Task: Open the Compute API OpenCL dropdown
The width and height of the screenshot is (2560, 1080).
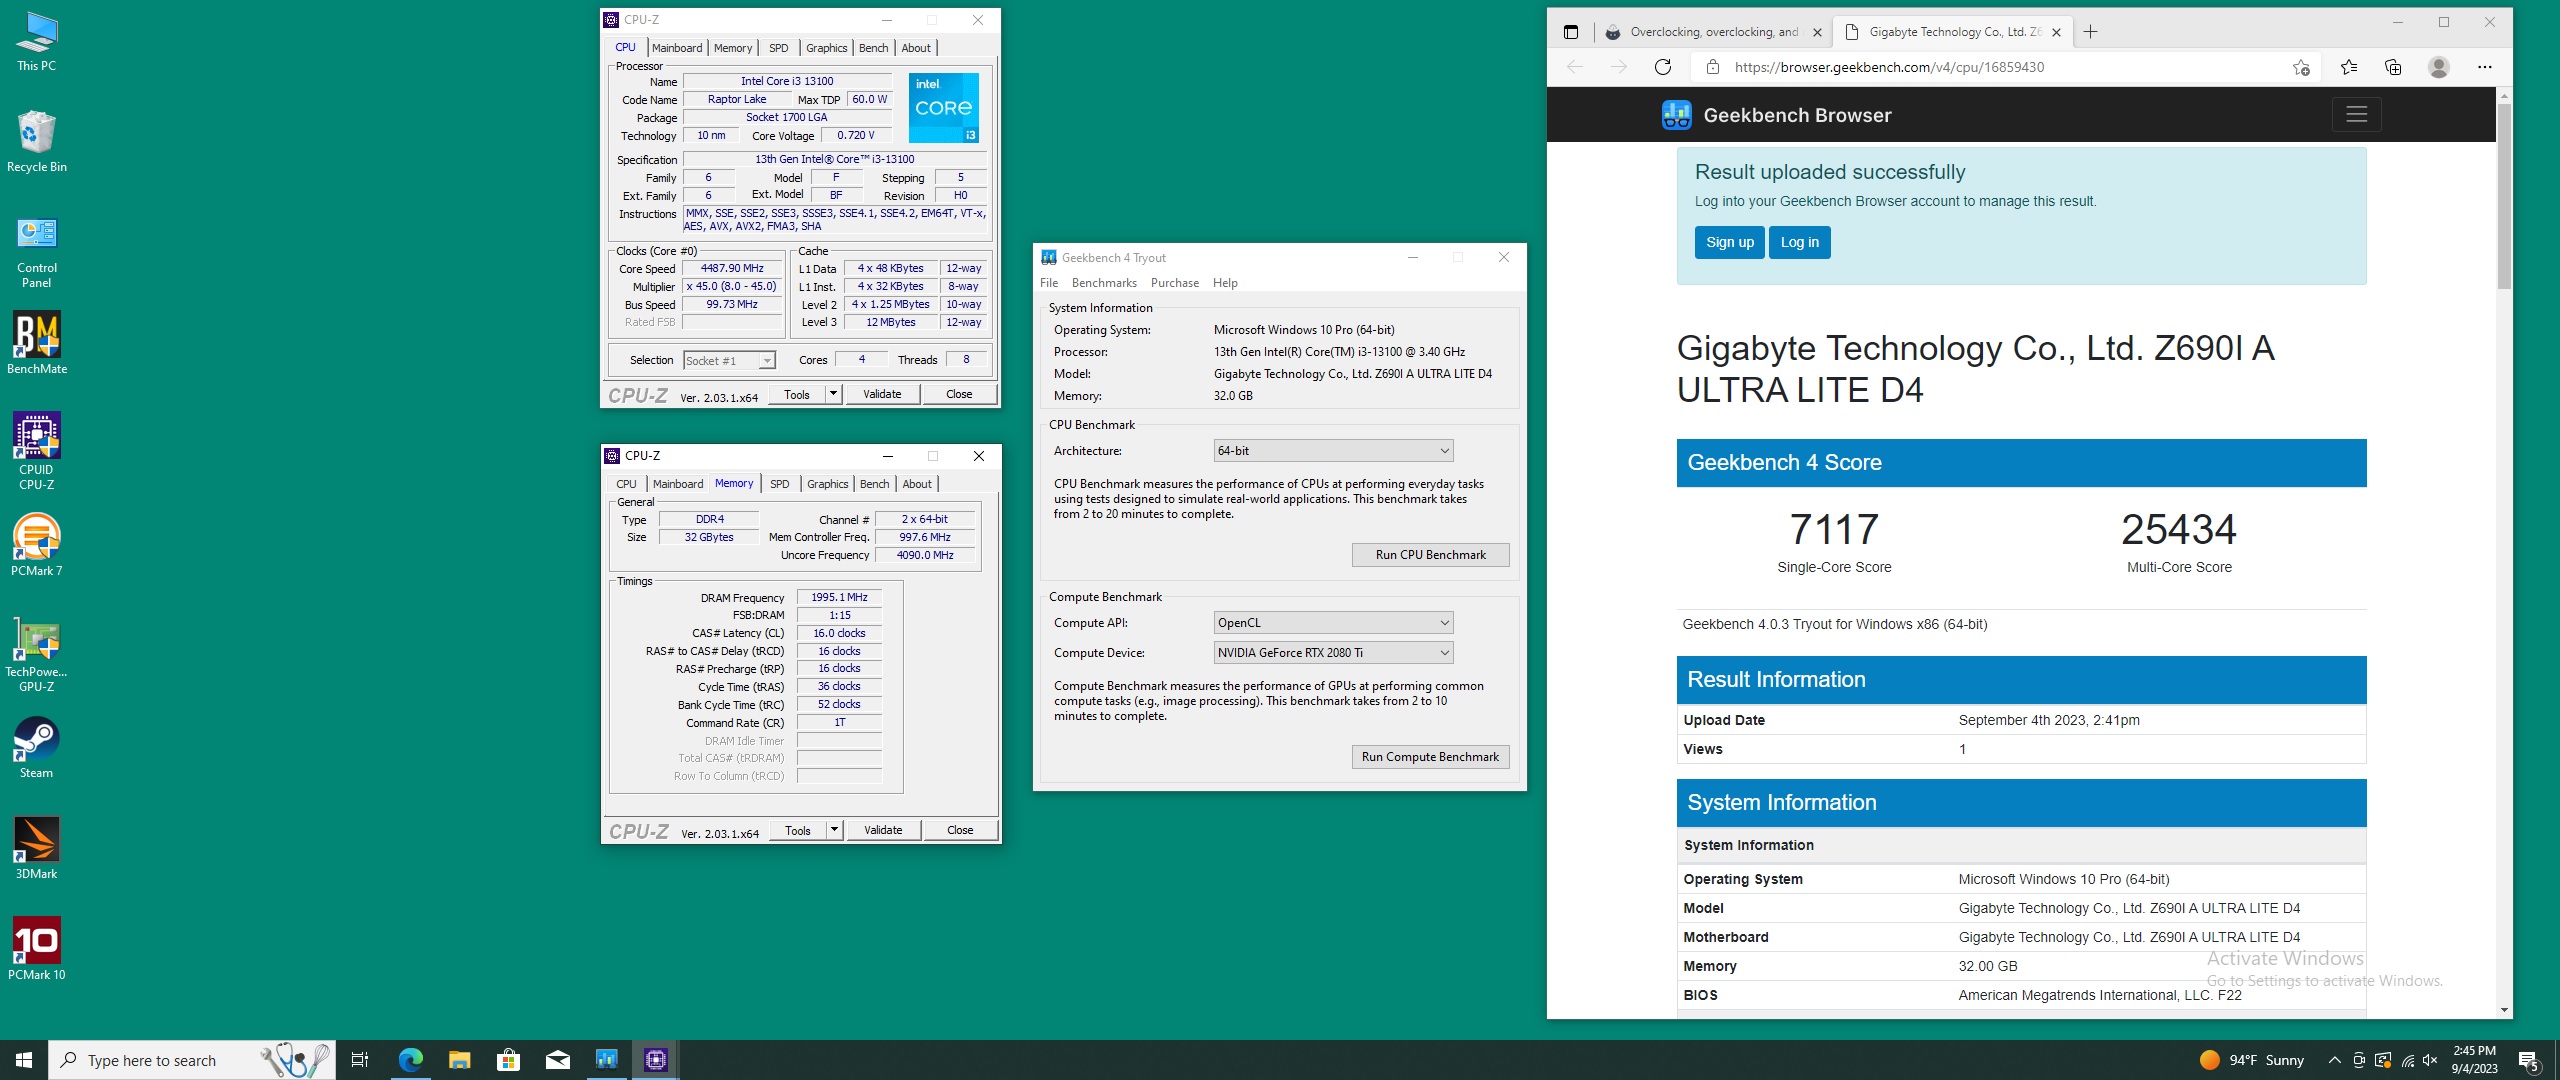Action: coord(1333,623)
